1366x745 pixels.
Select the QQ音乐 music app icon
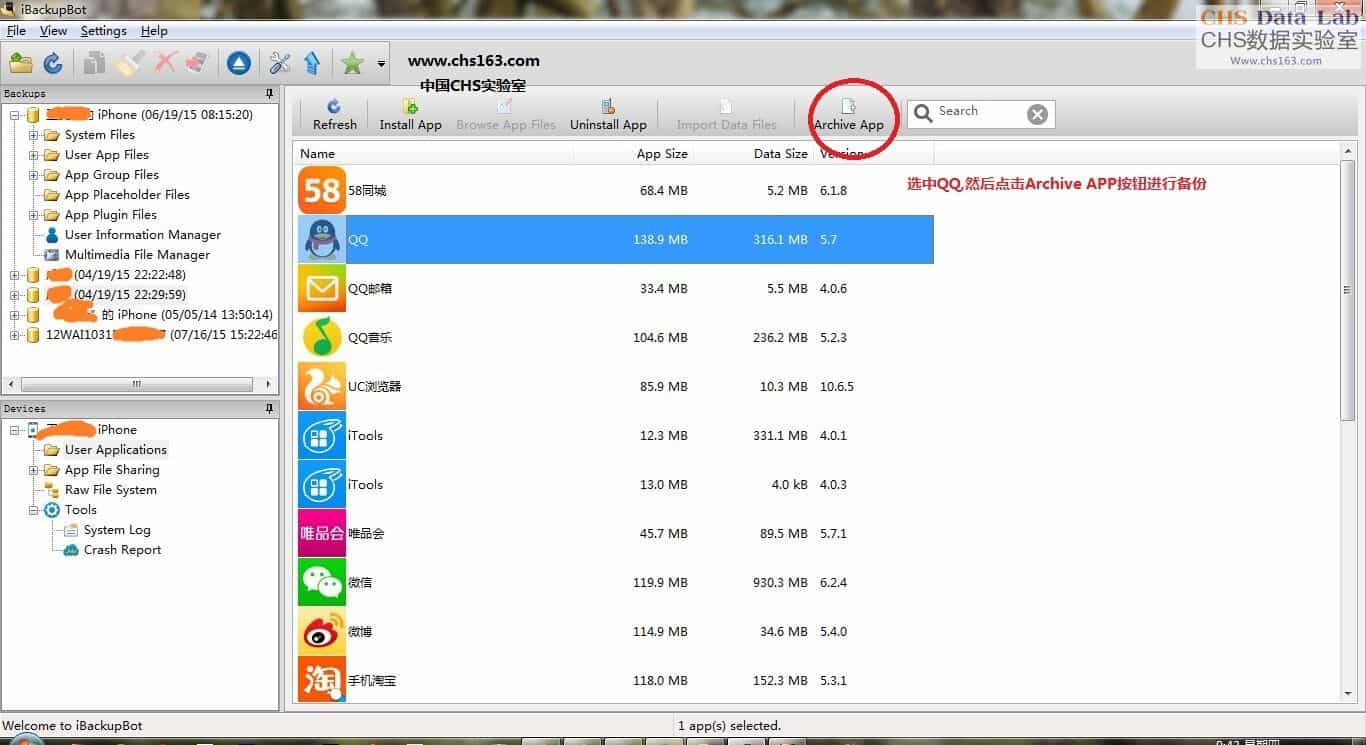tap(322, 337)
